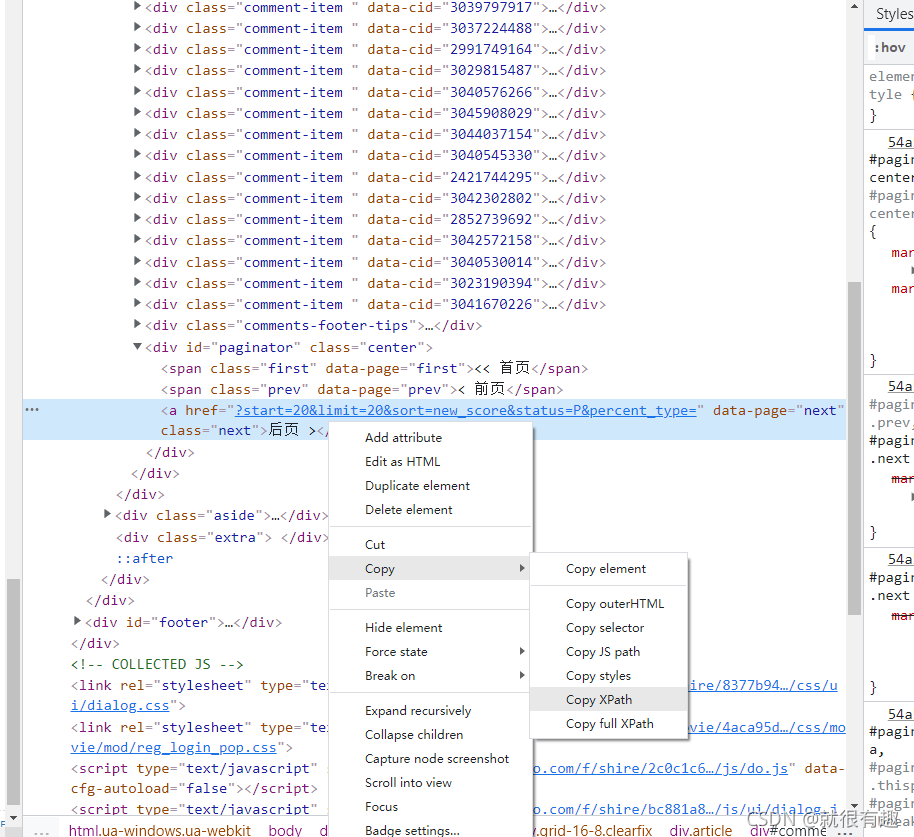Expand the div class="aside" node
Image resolution: width=914 pixels, height=837 pixels.
tap(108, 515)
